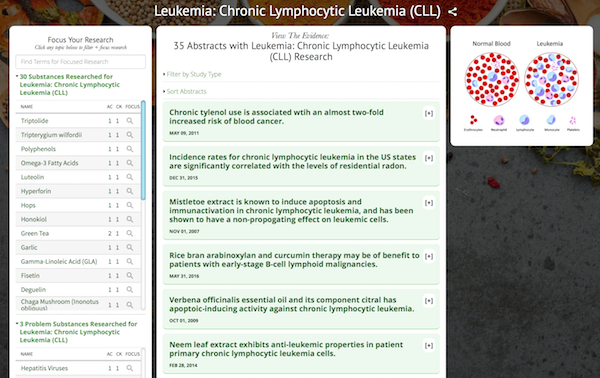Focus research on Green Tea via magnifier

click(130, 233)
